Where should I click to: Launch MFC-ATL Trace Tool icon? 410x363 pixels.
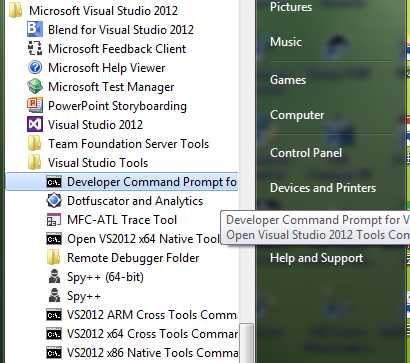[x=54, y=220]
